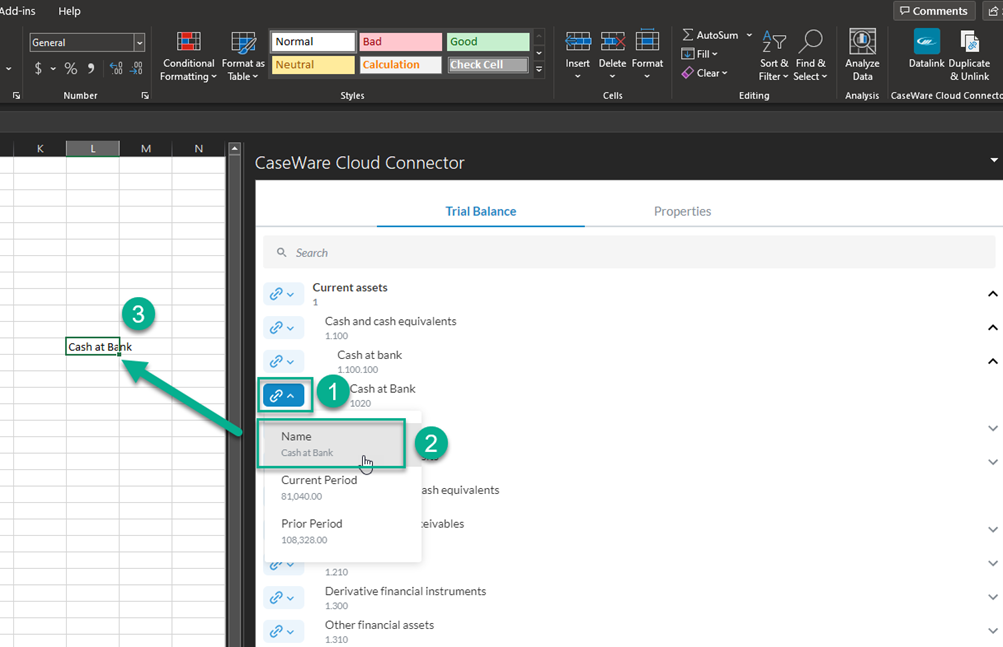Viewport: 1003px width, 647px height.
Task: Apply the Good cell style
Action: pos(488,42)
